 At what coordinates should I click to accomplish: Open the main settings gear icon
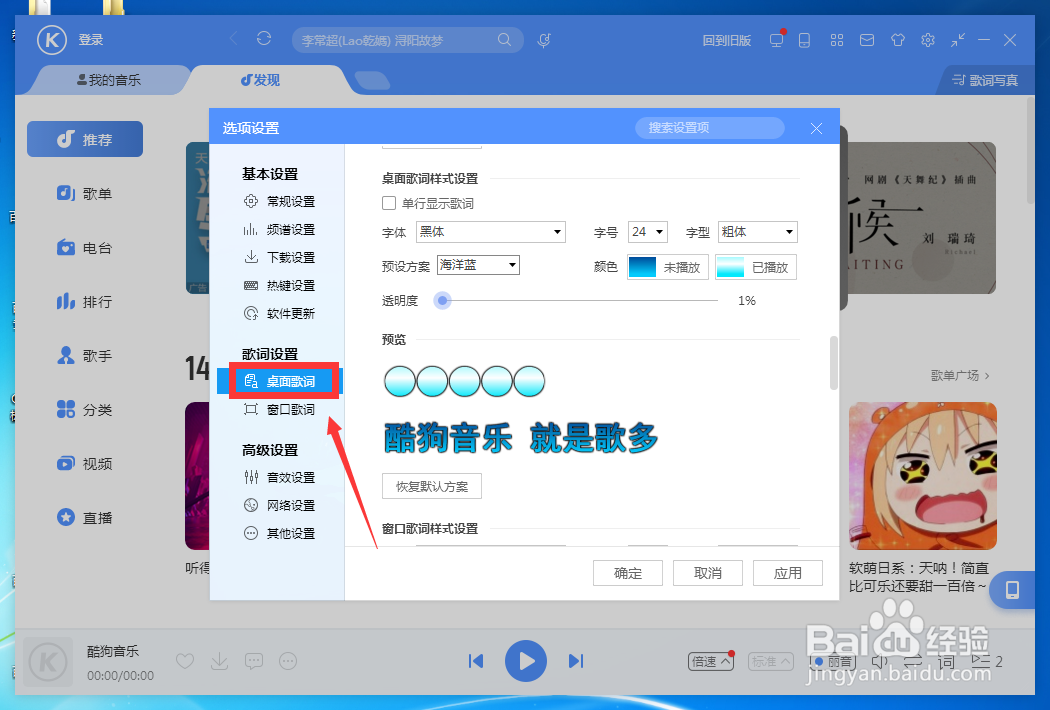[927, 40]
